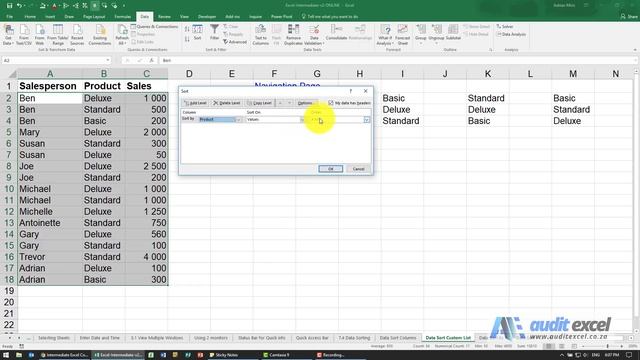Click the Save icon in the quick access toolbar
640x360 pixels.
[9, 6]
